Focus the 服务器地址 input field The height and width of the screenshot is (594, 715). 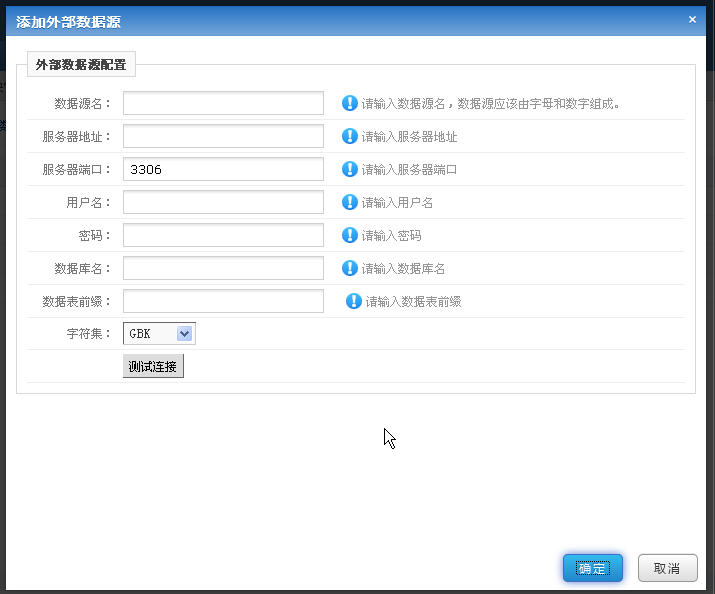click(x=223, y=136)
